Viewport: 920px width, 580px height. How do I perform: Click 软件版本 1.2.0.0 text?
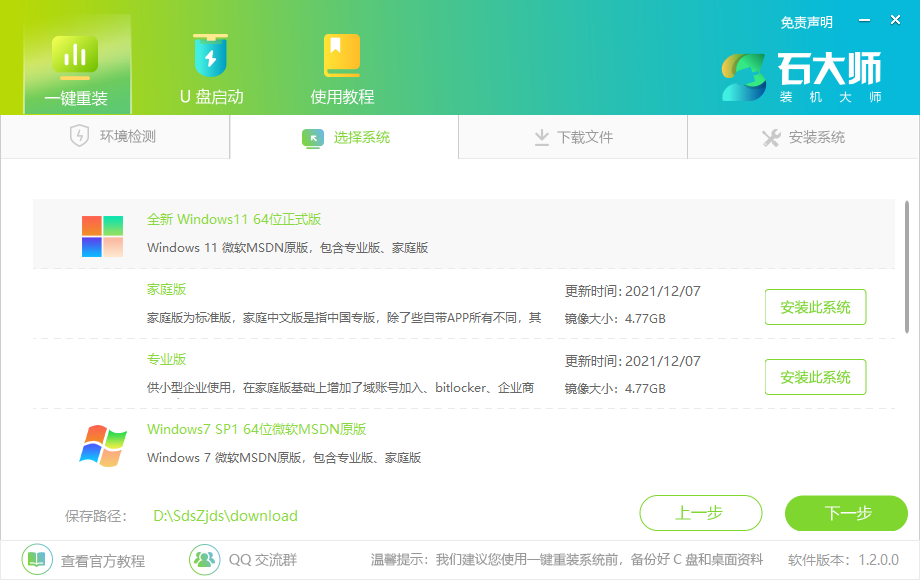pos(843,560)
